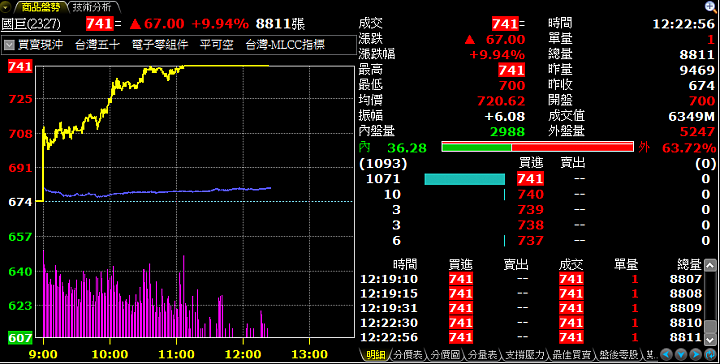This screenshot has width=720, height=364.
Task: Click the 時間 column header in tick list
Action: coord(405,264)
